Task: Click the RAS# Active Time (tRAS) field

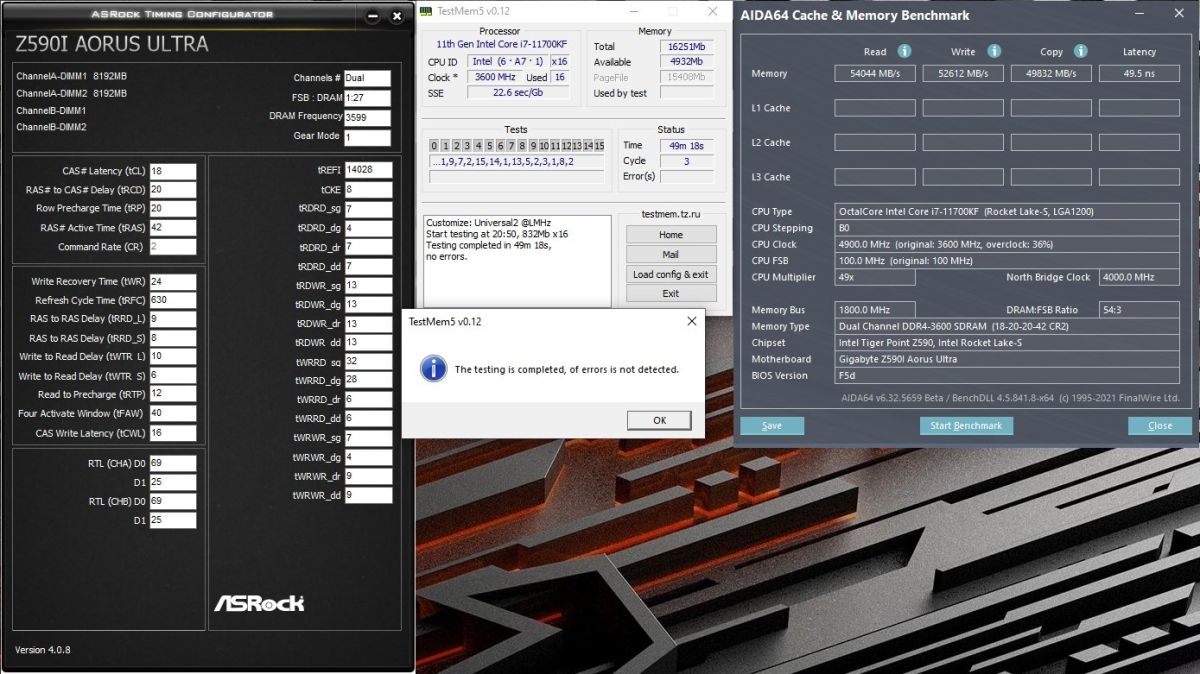Action: click(172, 228)
